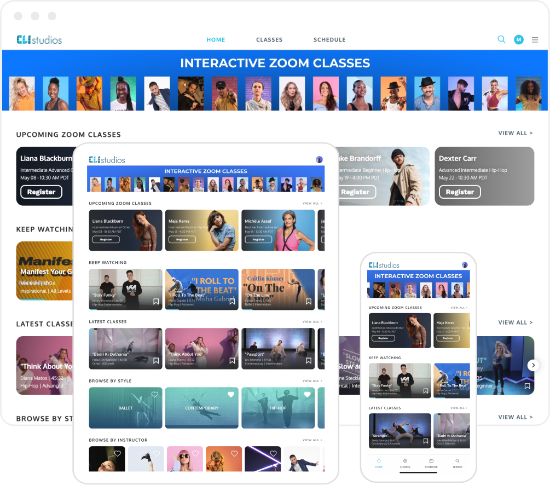Unfavorite the Contemporary style on tablet
Viewport: 550px width, 485px height.
[x=231, y=395]
